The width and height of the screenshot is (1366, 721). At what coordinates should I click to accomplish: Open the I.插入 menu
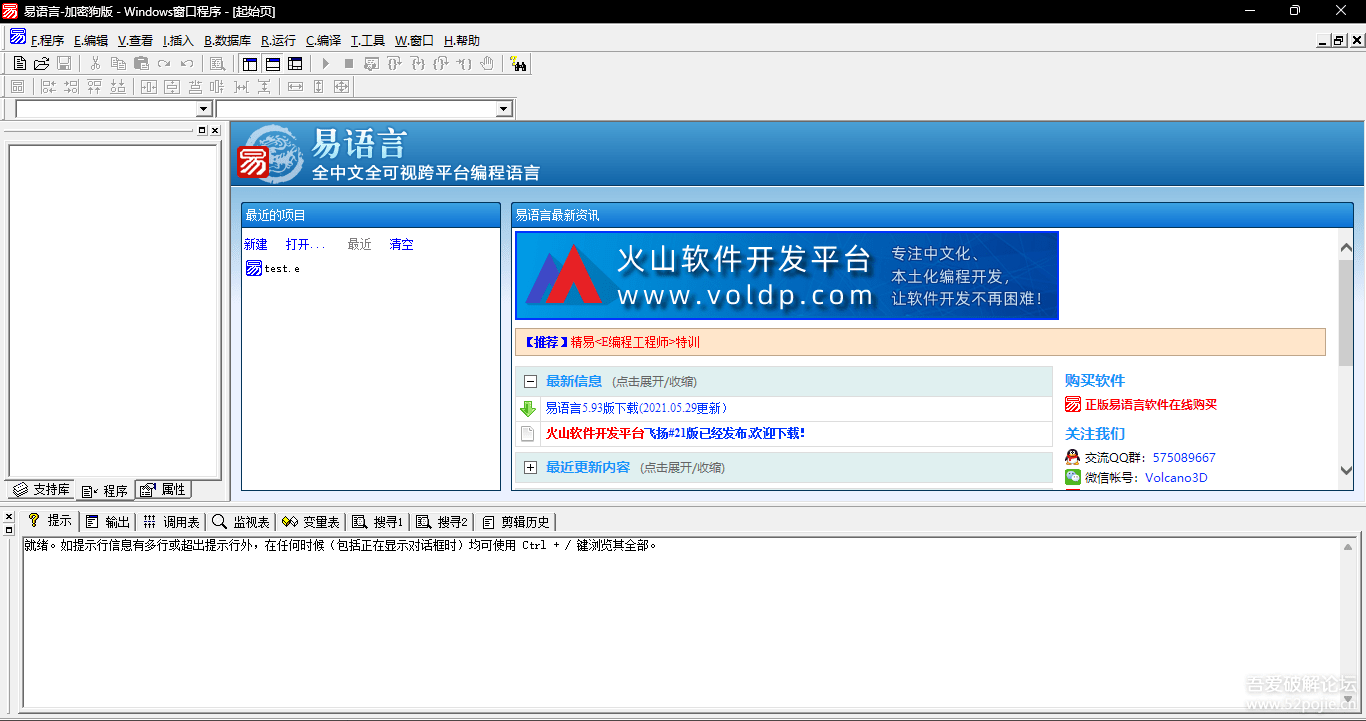(x=178, y=40)
